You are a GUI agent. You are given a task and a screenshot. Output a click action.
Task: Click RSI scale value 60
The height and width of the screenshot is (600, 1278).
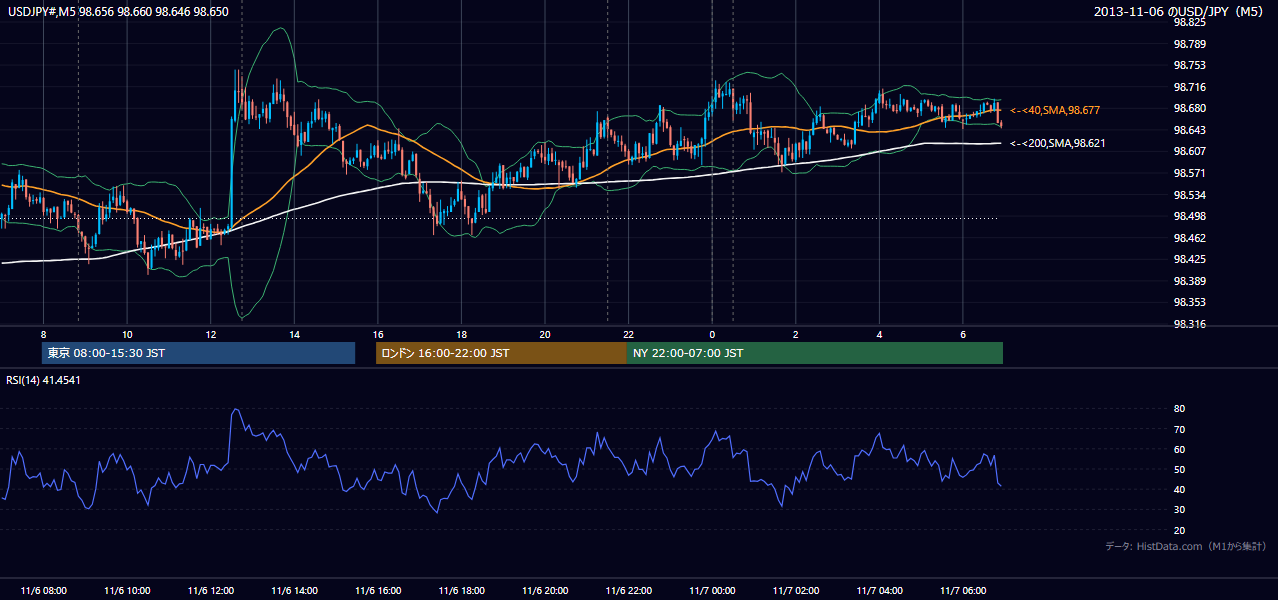pyautogui.click(x=1180, y=449)
